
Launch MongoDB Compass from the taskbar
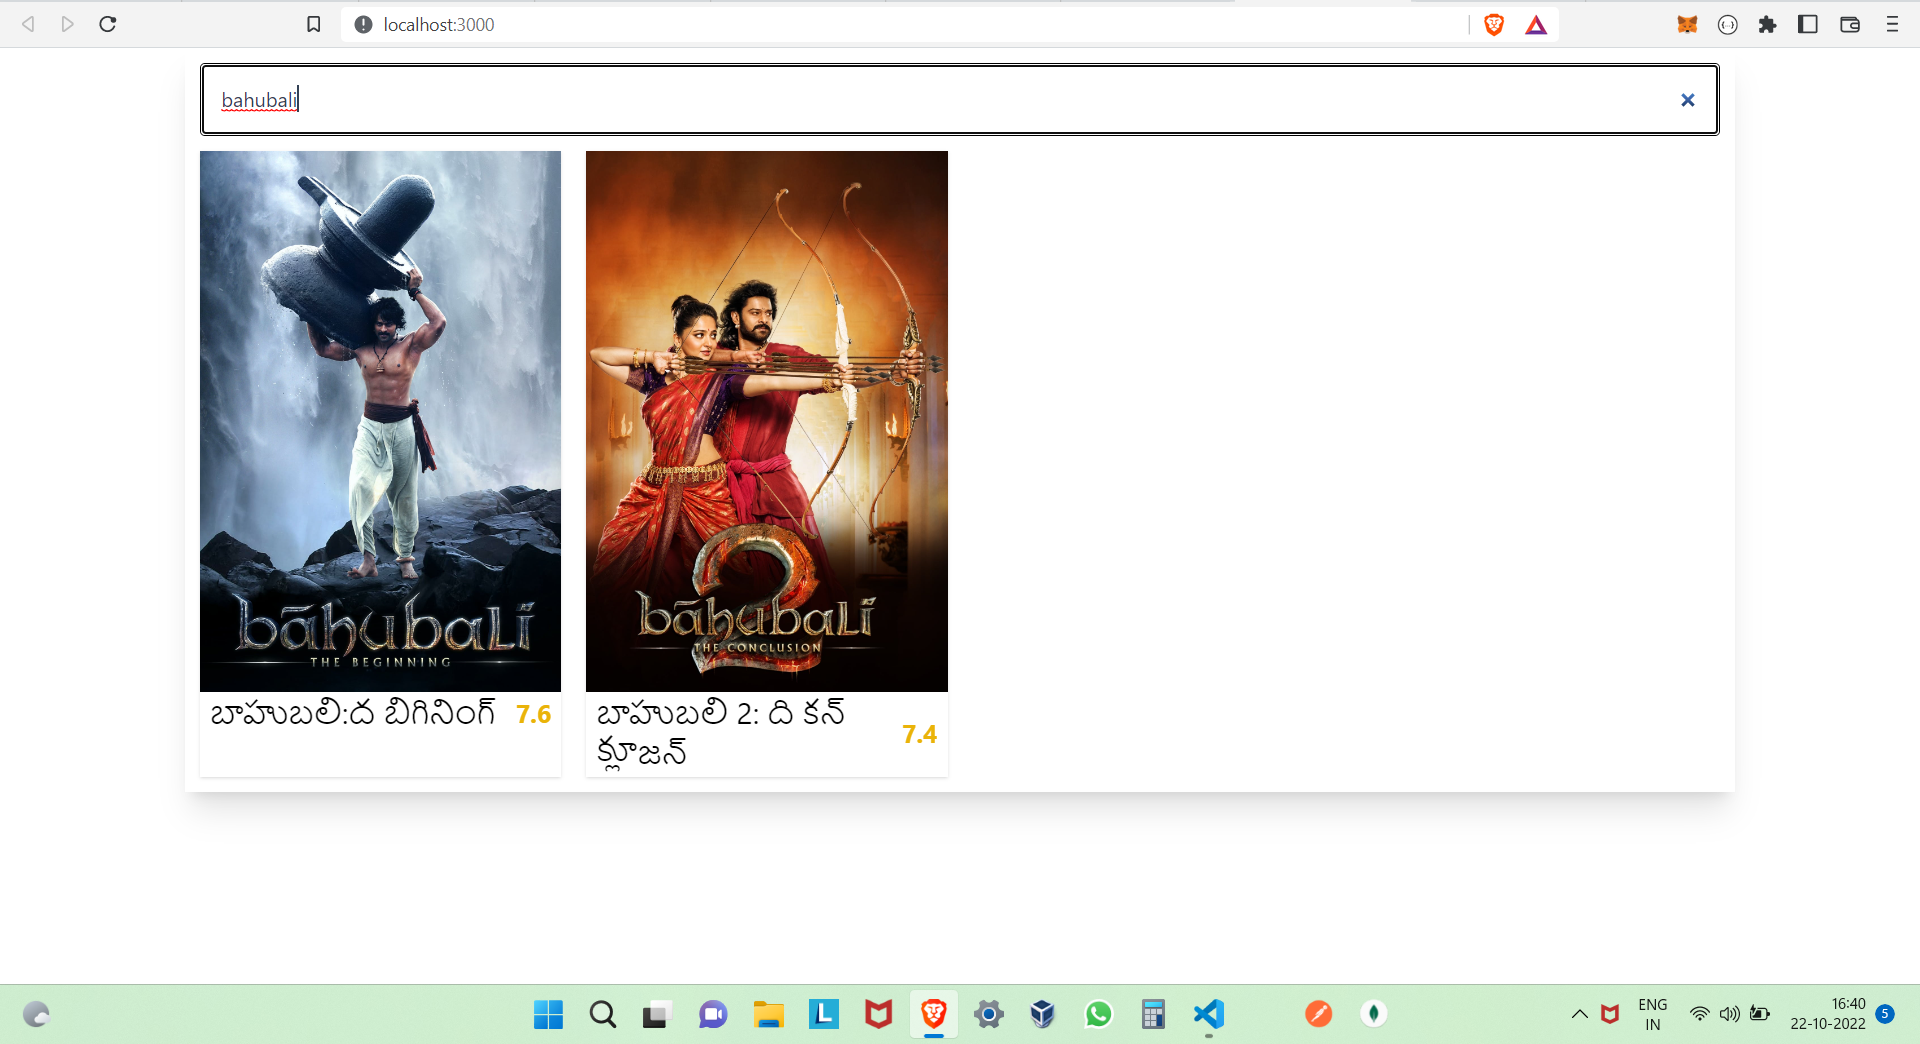tap(1374, 1014)
